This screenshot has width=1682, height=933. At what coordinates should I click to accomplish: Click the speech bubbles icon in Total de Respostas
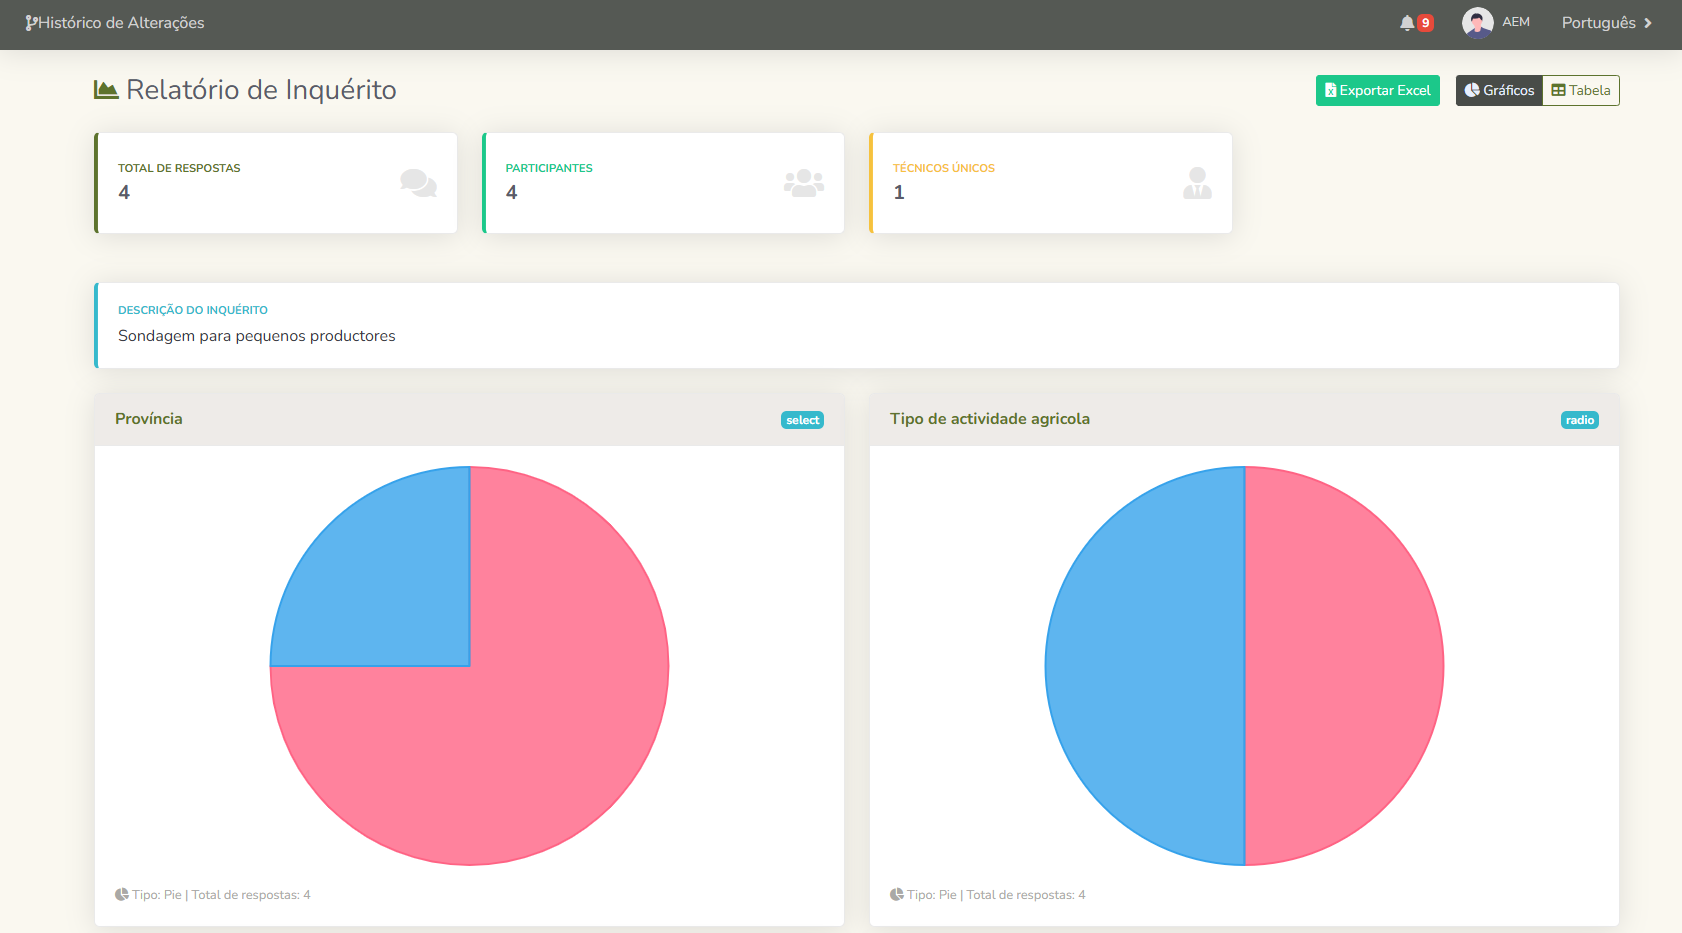click(x=418, y=183)
